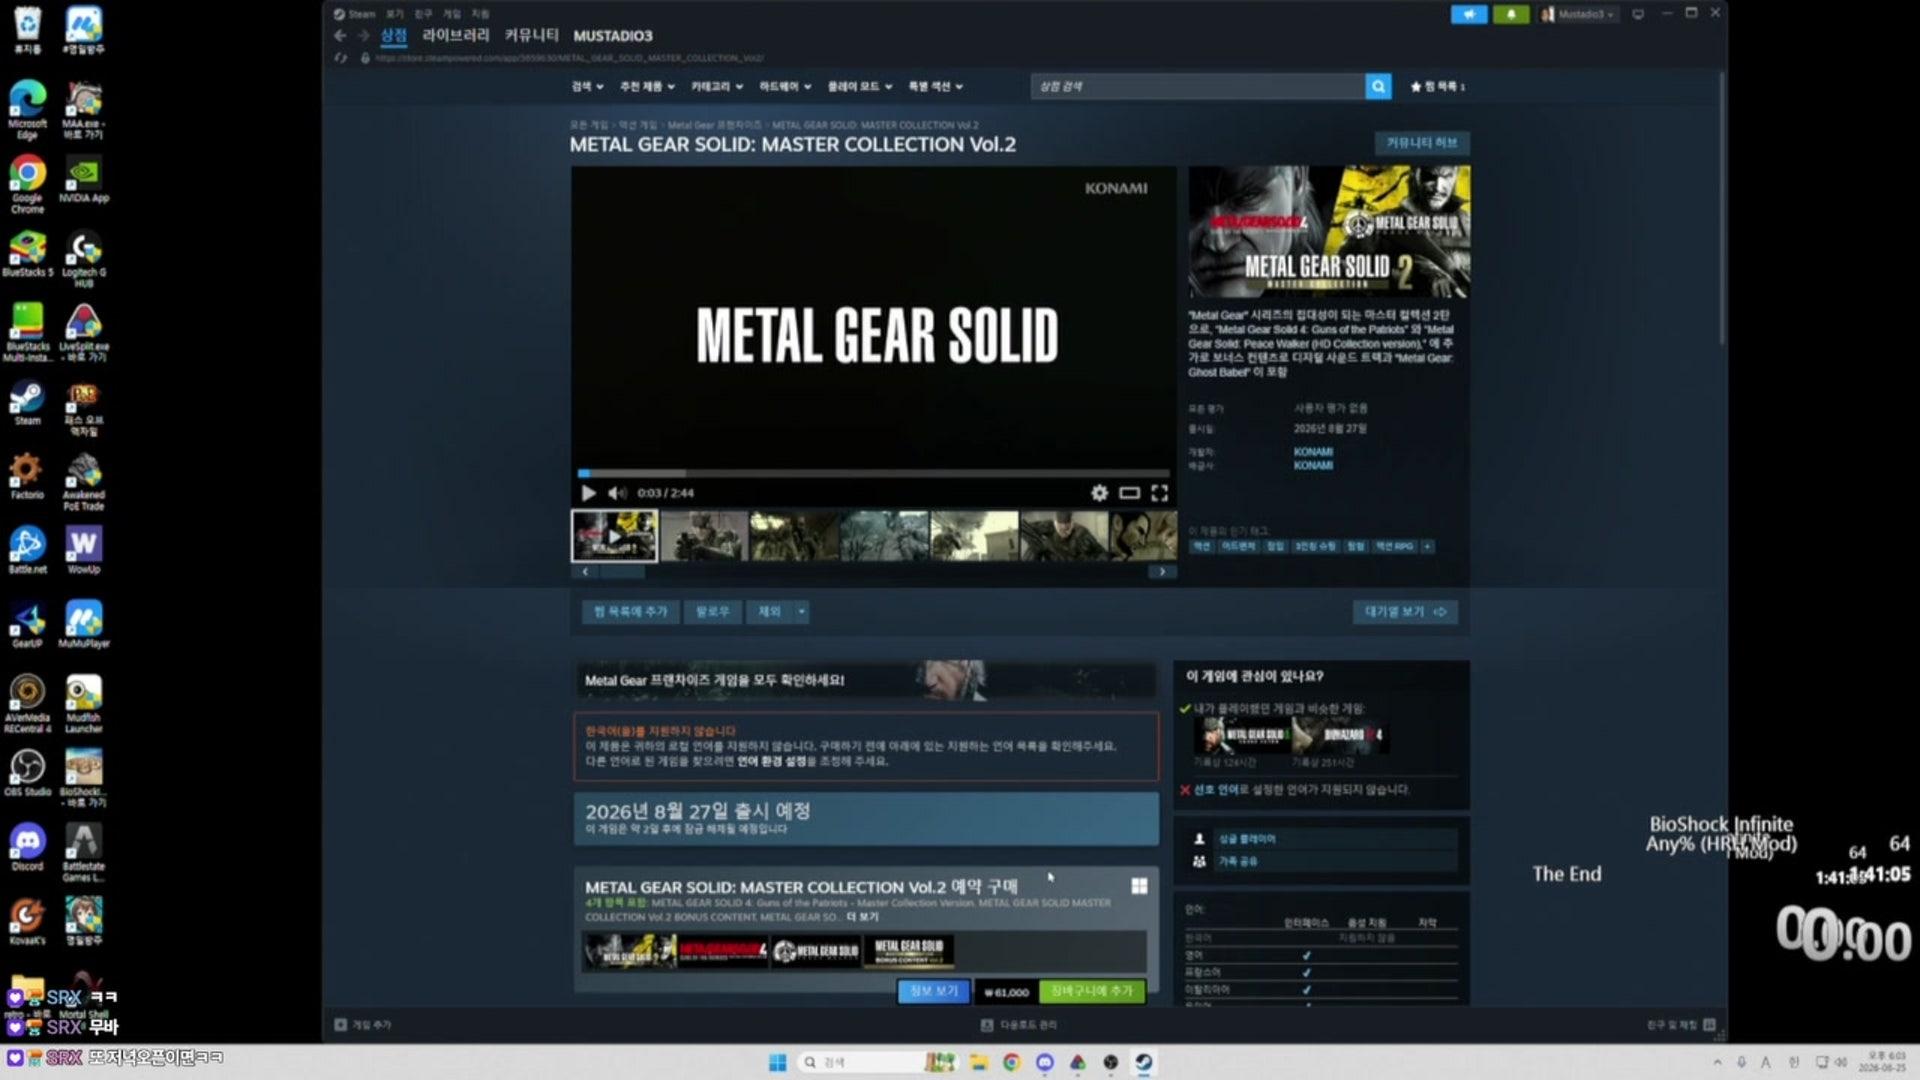1920x1080 pixels.
Task: Open the NVIDIA App desktop shortcut
Action: (84, 180)
